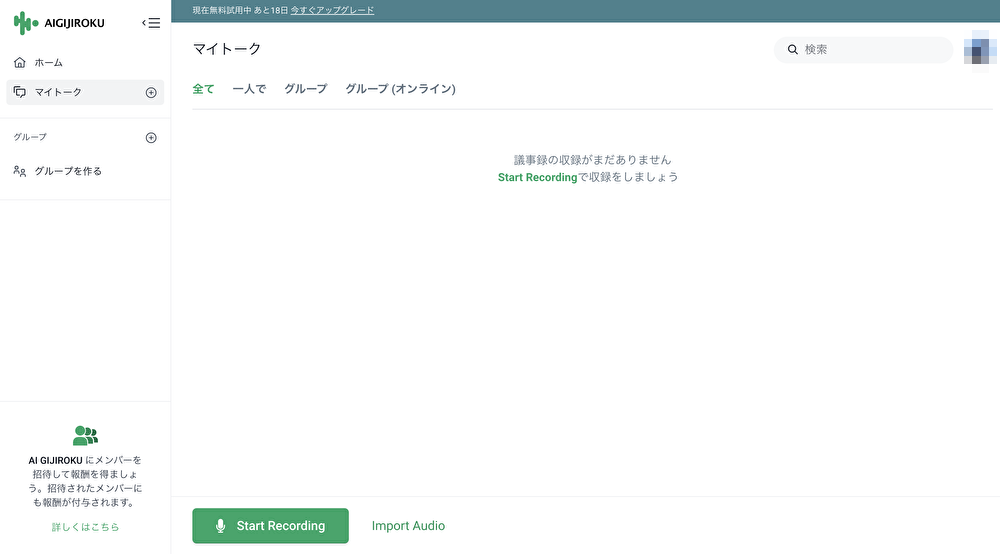
Task: Click the green Start Recording text in the empty message
Action: tap(538, 177)
